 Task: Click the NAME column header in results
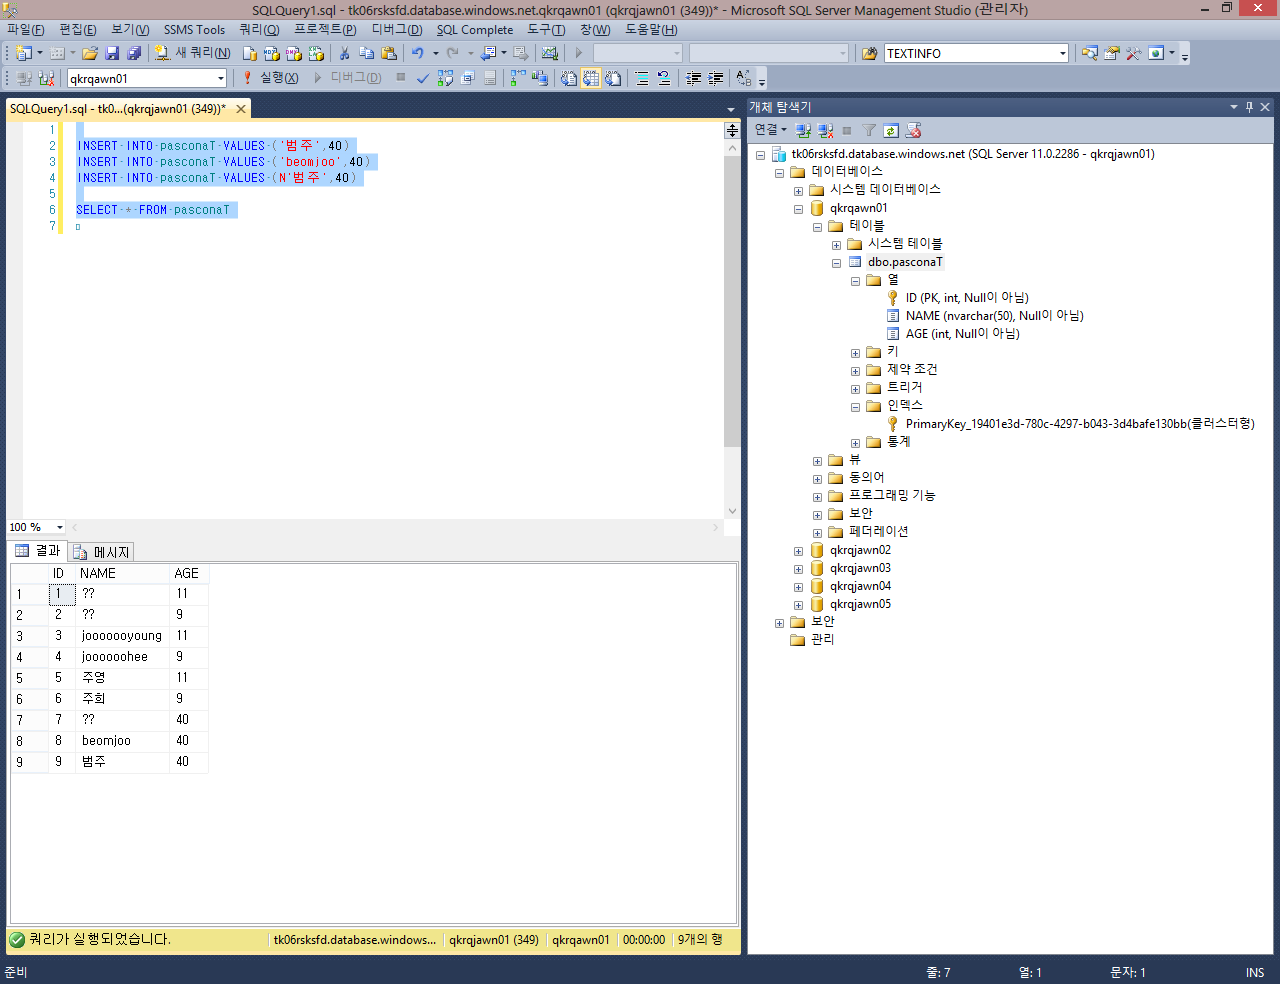click(x=123, y=574)
